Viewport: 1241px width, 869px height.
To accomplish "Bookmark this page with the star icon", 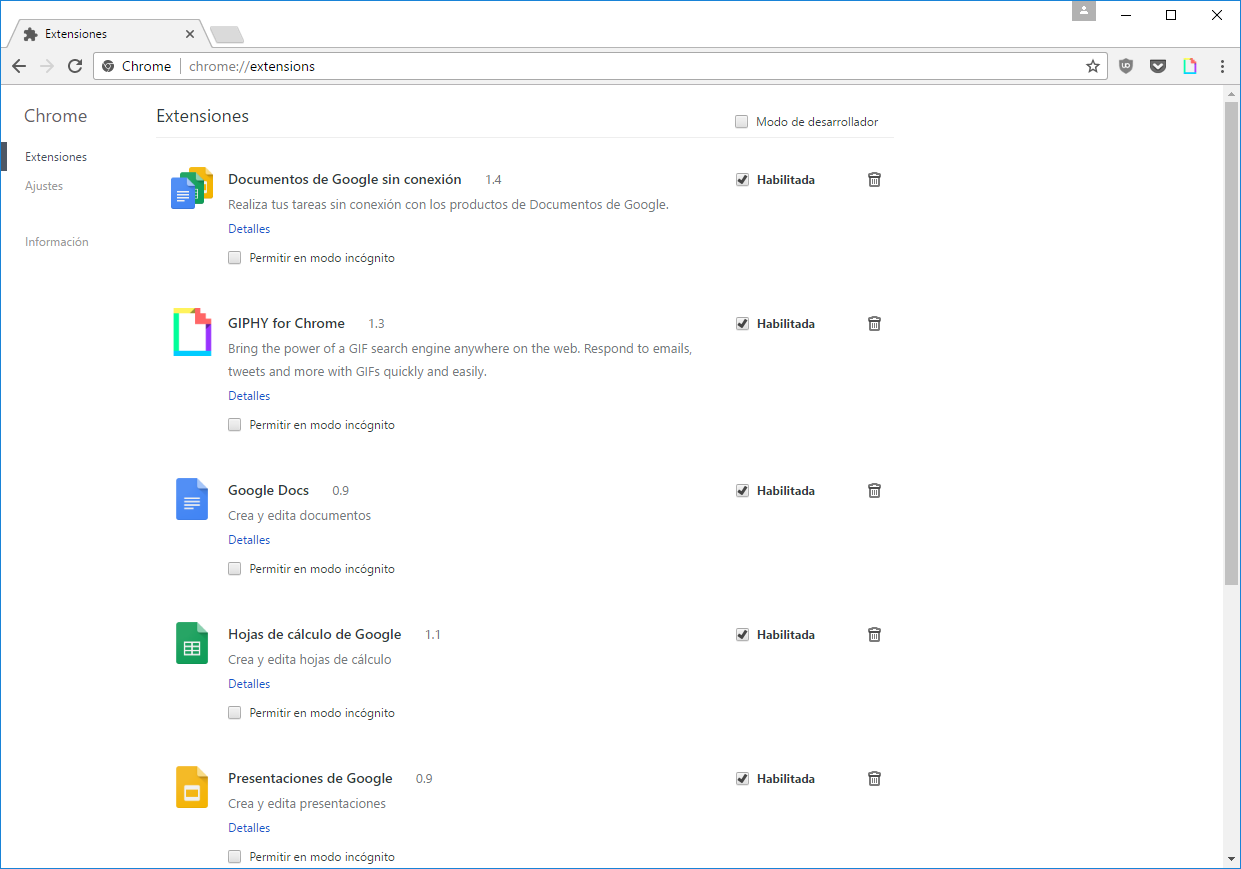I will (x=1093, y=66).
